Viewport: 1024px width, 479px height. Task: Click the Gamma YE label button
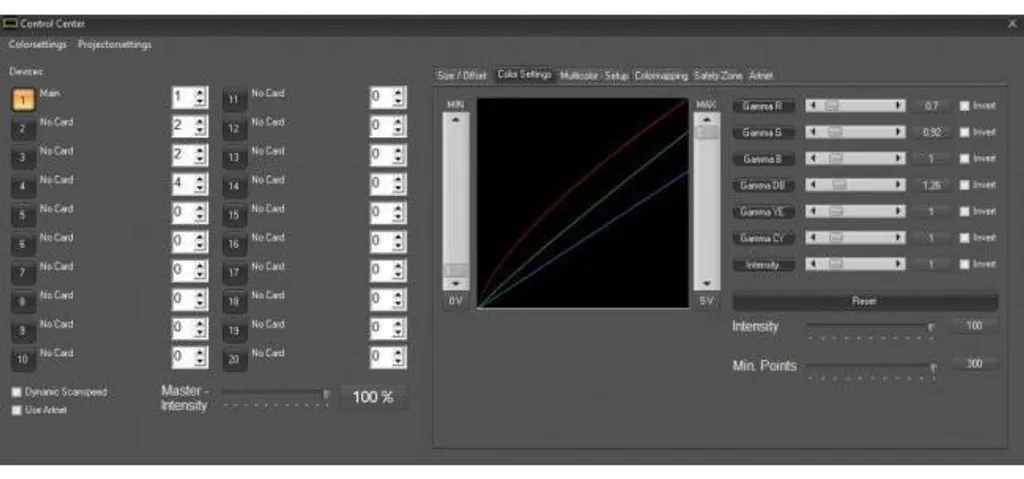[x=763, y=212]
